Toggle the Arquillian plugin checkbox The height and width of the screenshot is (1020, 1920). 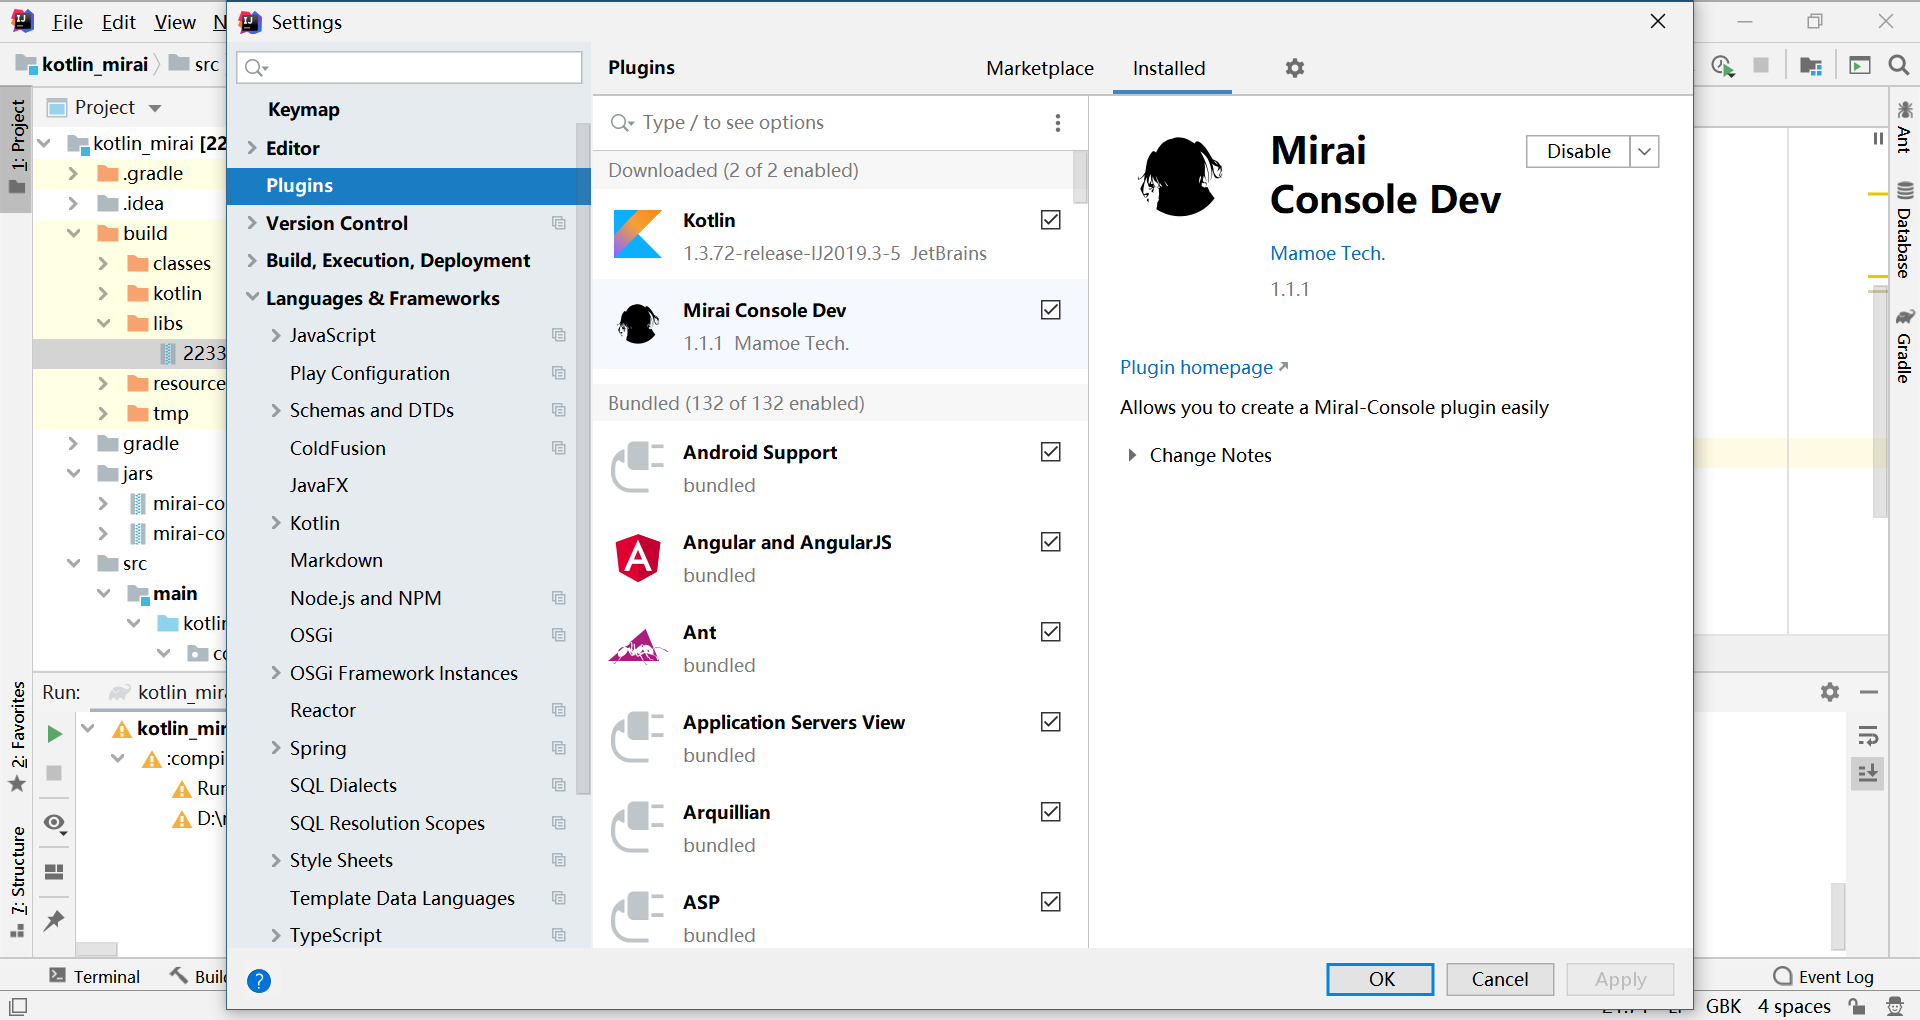point(1051,812)
